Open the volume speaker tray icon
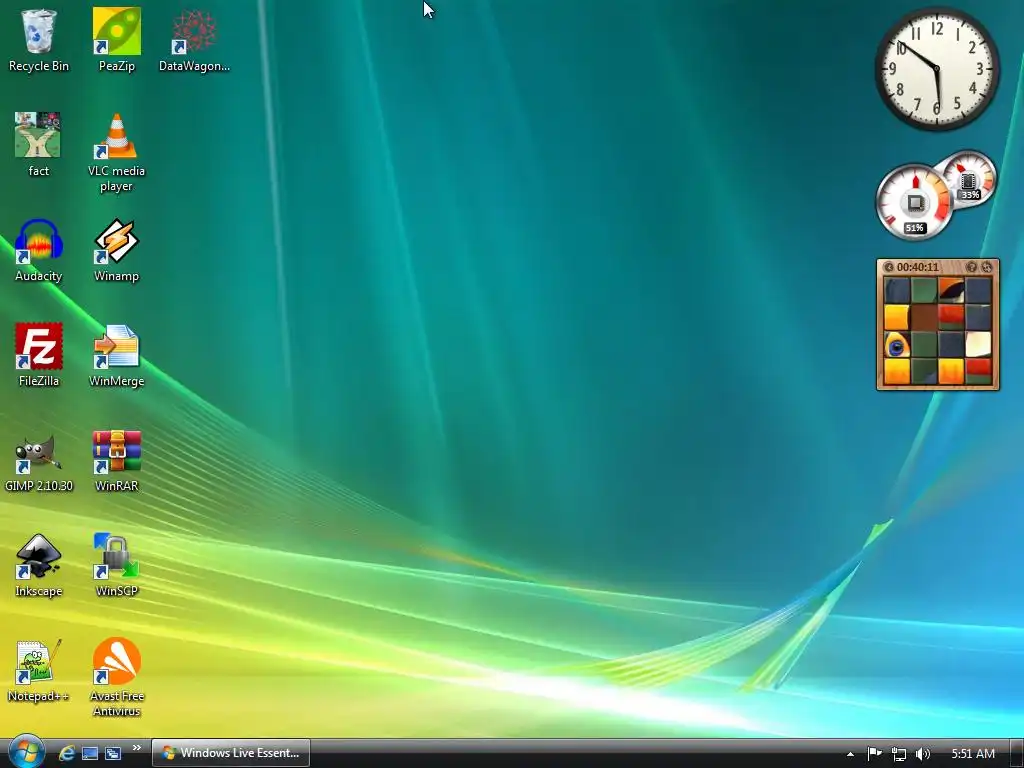This screenshot has height=768, width=1024. point(922,754)
